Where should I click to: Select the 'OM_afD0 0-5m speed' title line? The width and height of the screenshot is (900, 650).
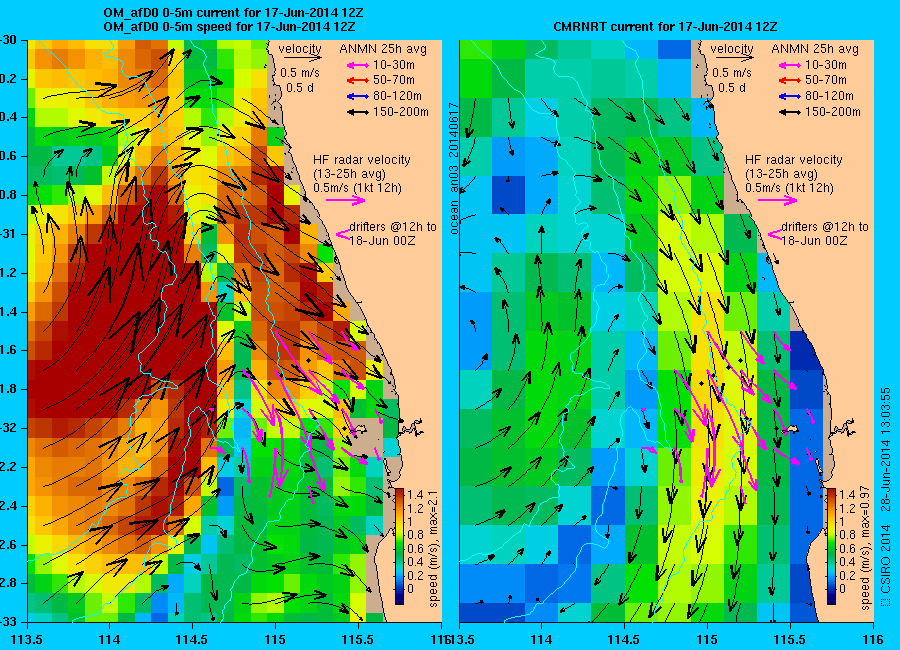[229, 27]
